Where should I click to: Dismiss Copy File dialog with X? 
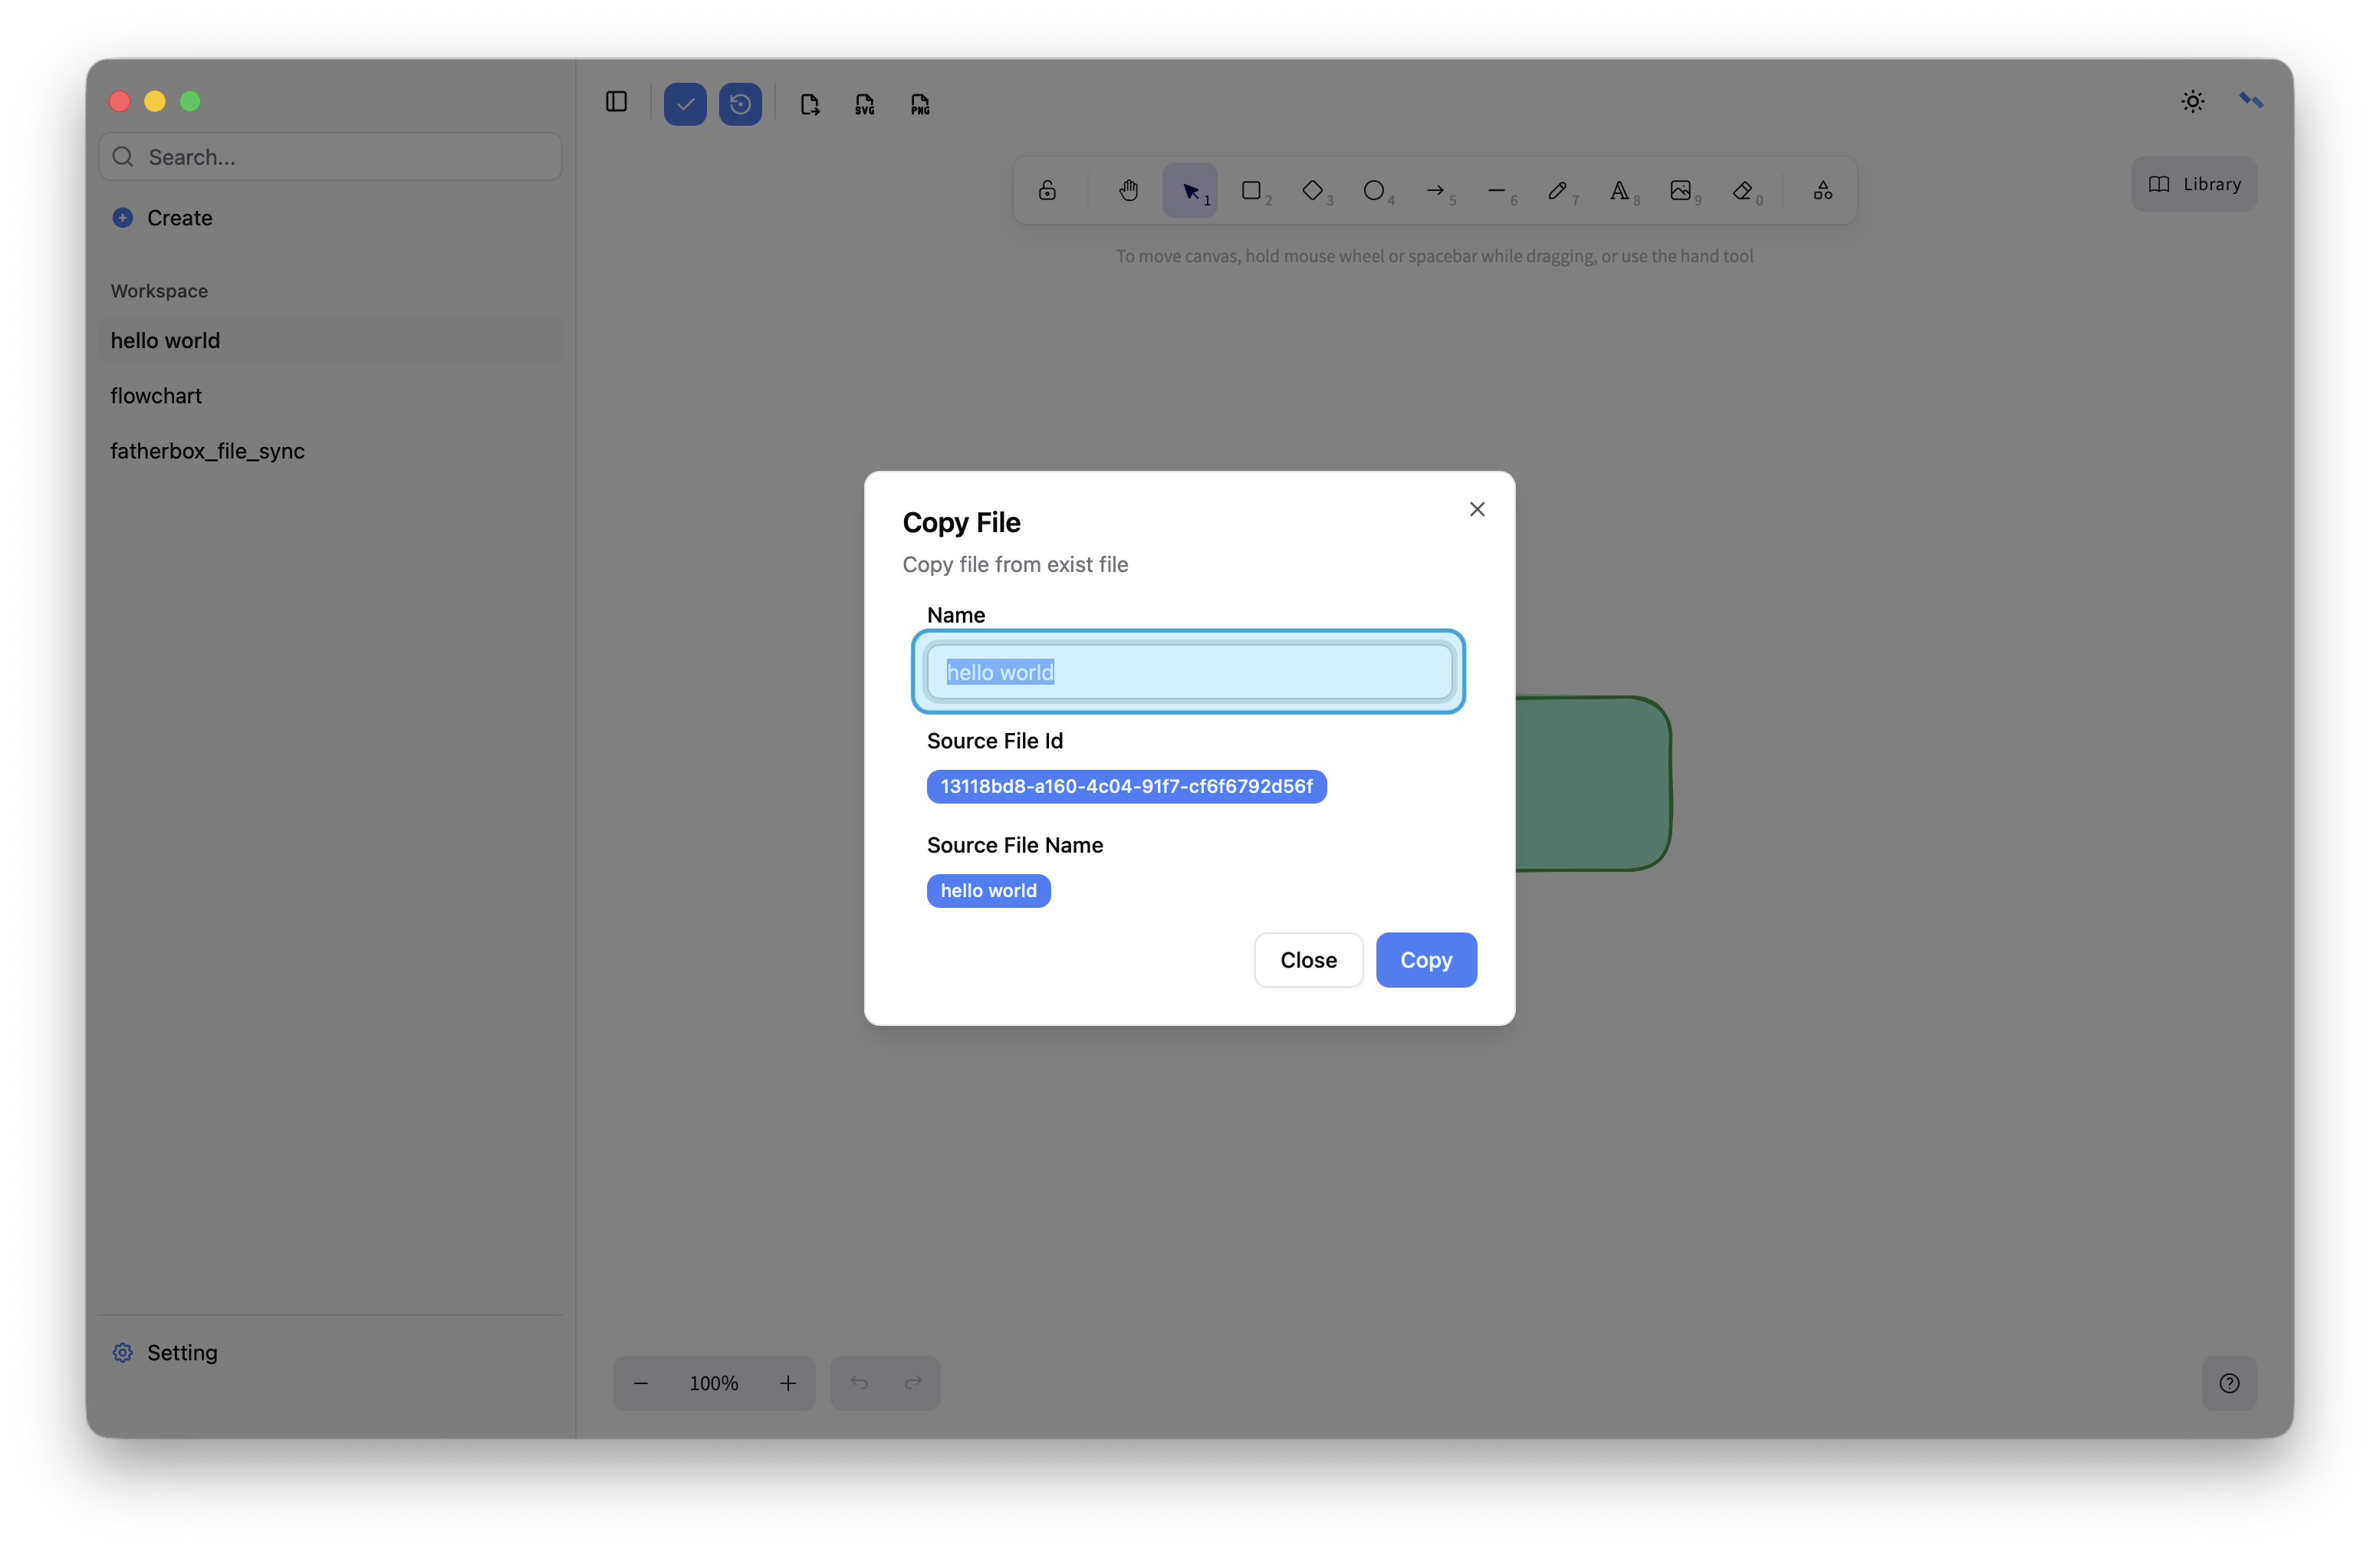pyautogui.click(x=1477, y=509)
